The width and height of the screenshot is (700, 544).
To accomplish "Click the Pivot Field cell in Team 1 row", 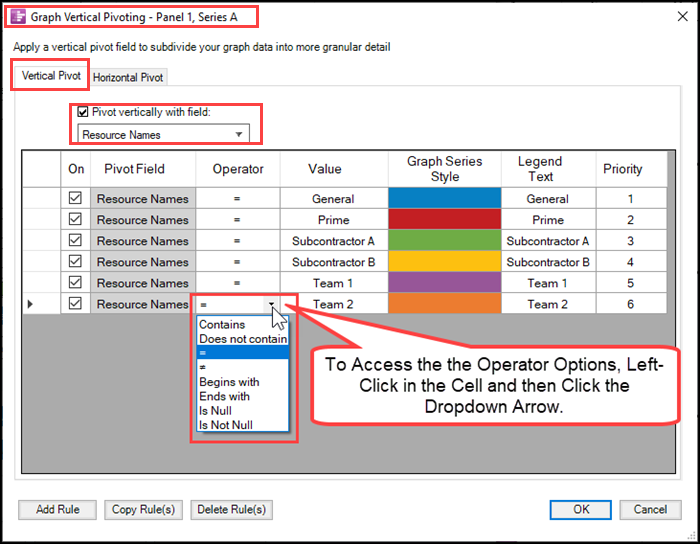I will tap(143, 282).
